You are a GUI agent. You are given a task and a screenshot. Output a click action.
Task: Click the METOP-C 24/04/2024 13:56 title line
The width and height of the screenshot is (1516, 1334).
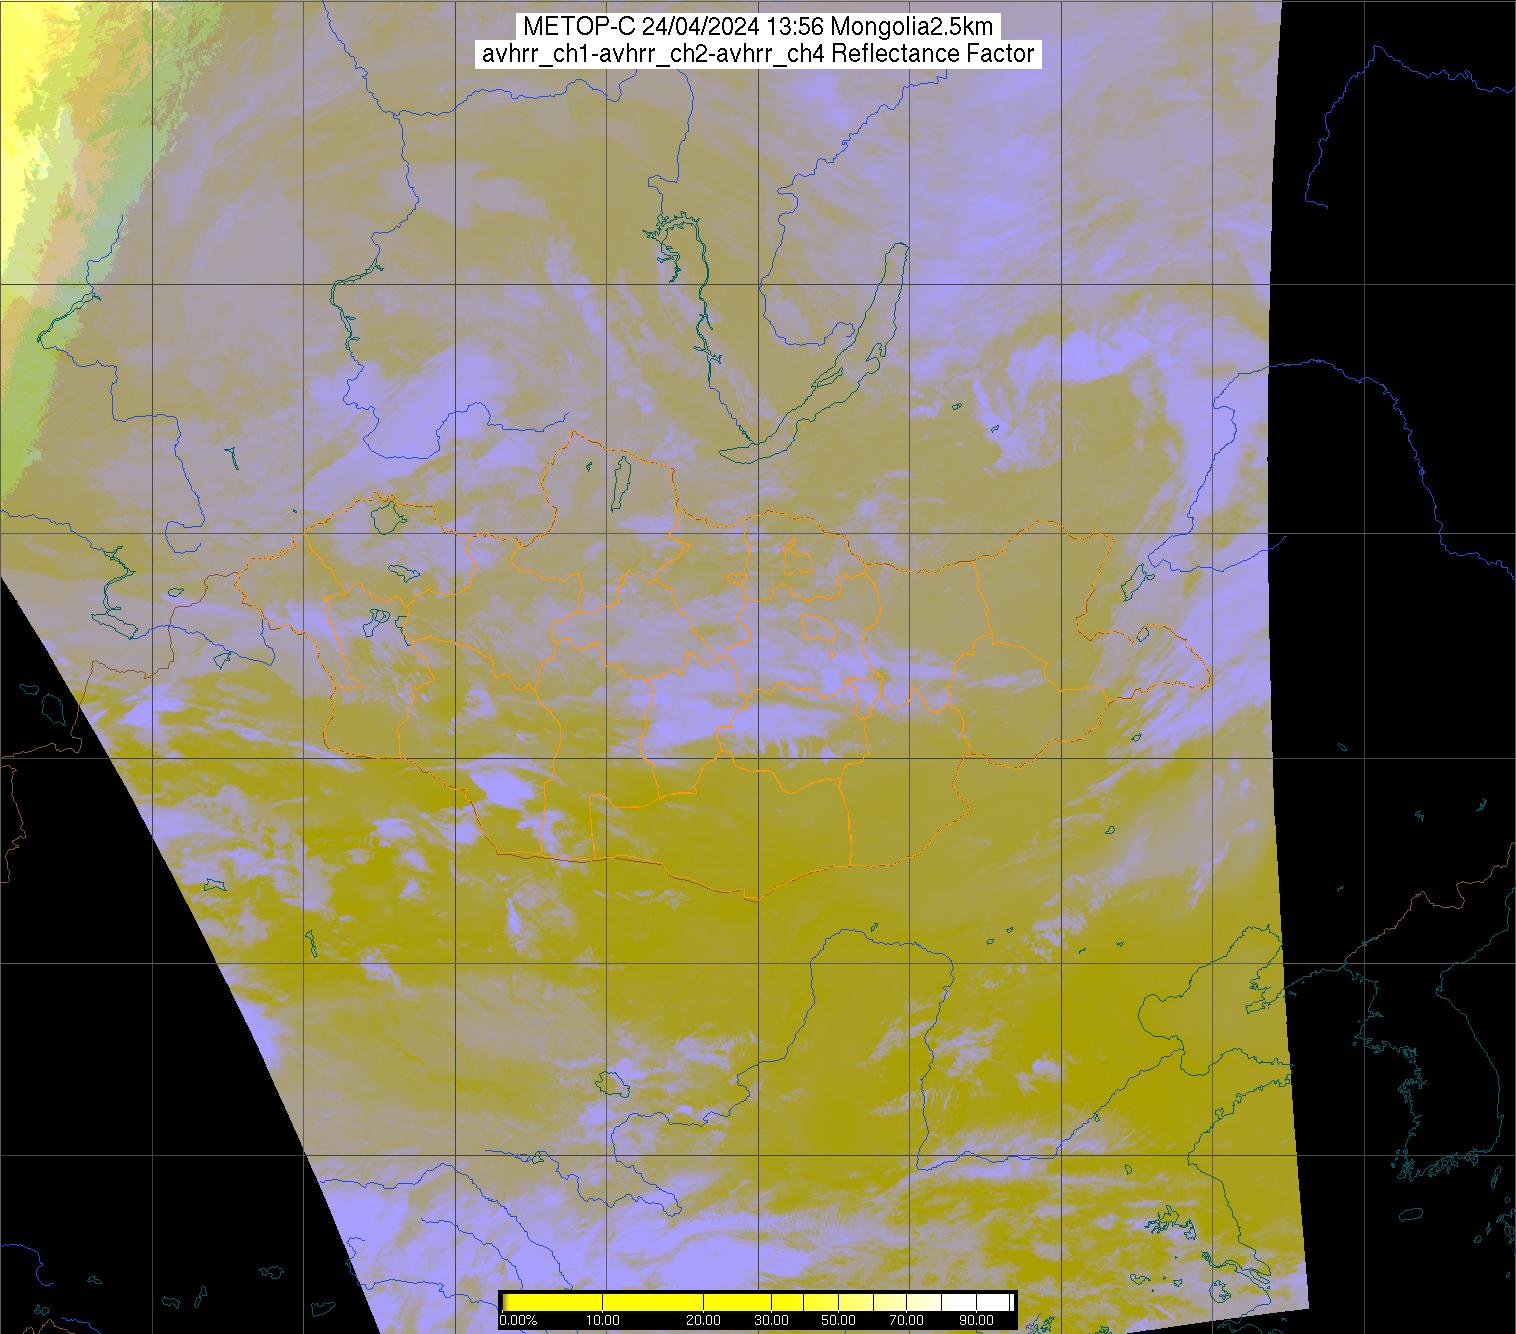757,26
